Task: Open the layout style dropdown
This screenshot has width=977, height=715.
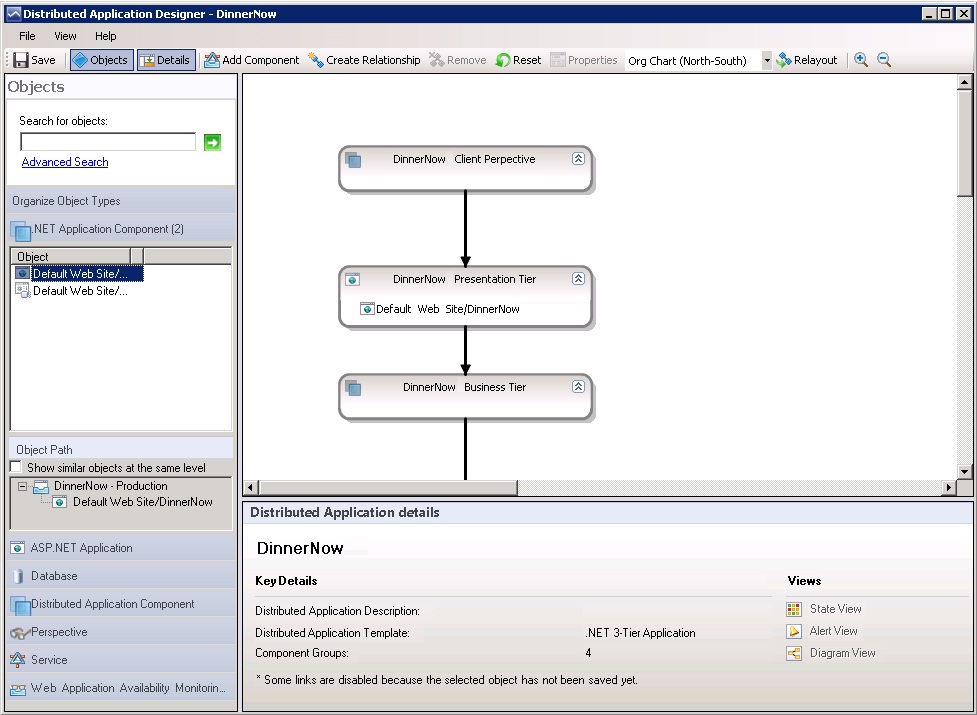Action: pos(767,60)
